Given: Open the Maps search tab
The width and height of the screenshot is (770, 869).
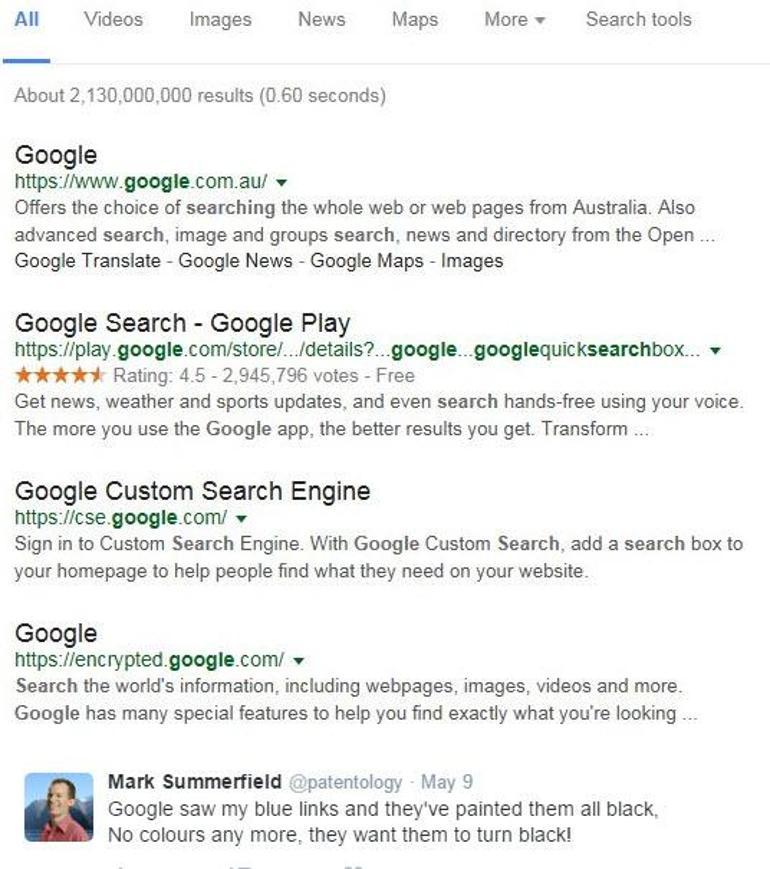Looking at the screenshot, I should click(x=415, y=20).
